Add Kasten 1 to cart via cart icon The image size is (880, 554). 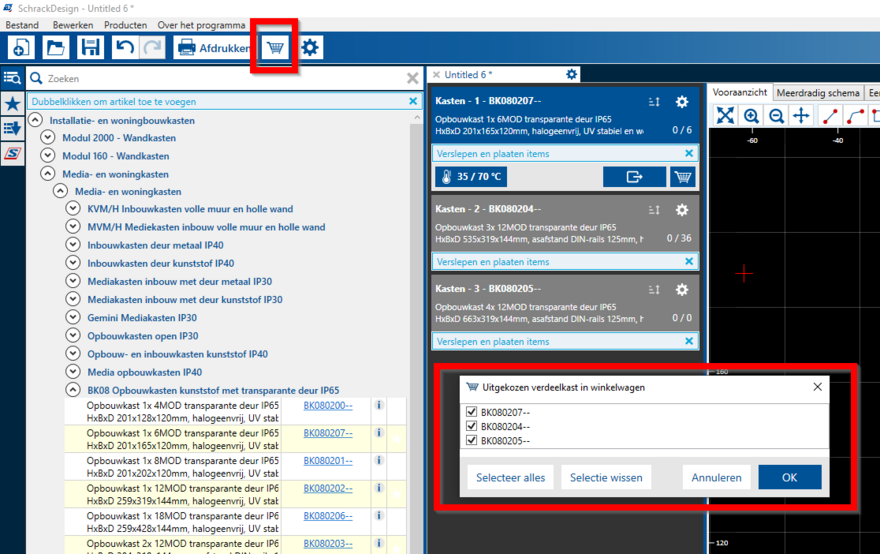coord(682,177)
